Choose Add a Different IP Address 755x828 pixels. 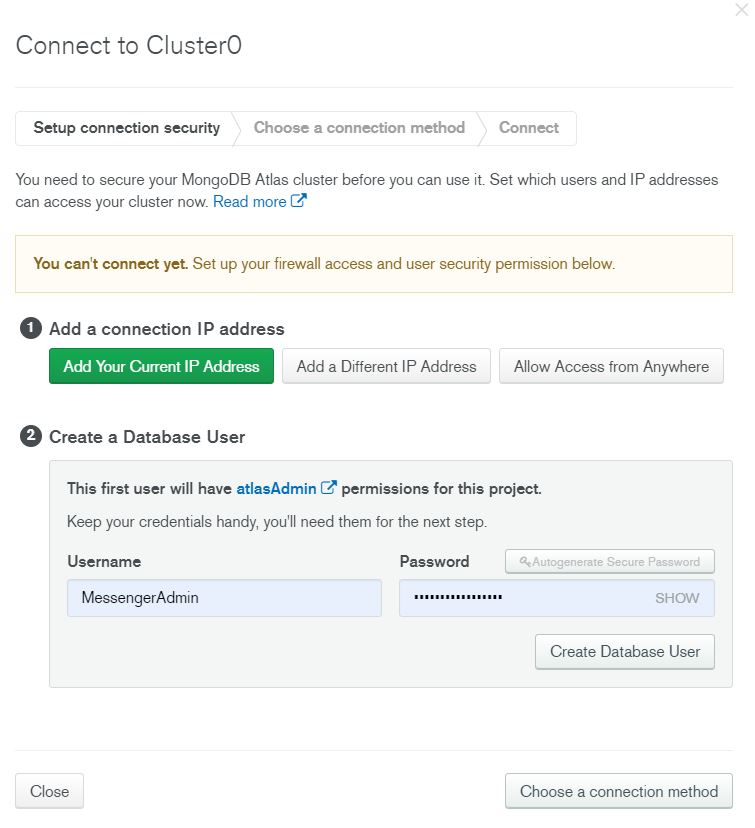click(x=386, y=366)
